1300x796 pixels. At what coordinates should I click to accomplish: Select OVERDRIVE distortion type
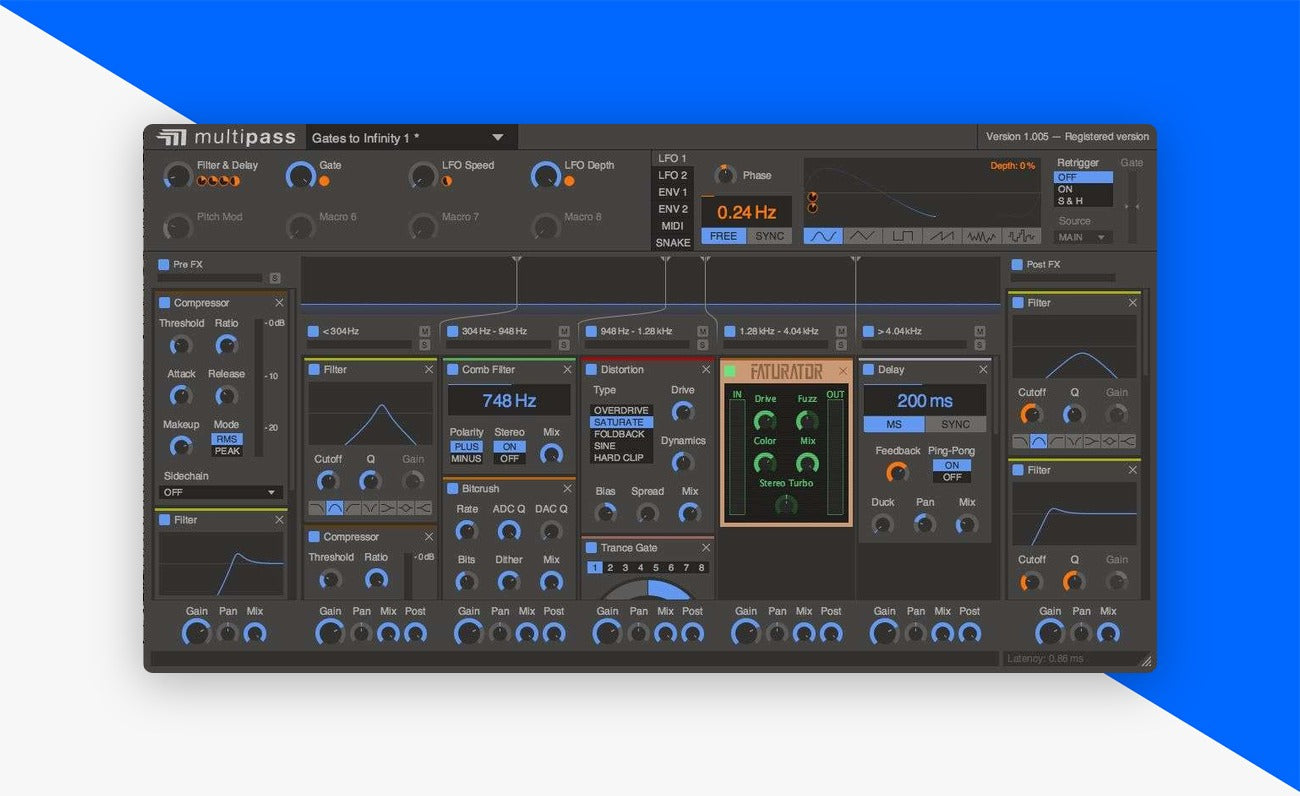click(x=621, y=411)
